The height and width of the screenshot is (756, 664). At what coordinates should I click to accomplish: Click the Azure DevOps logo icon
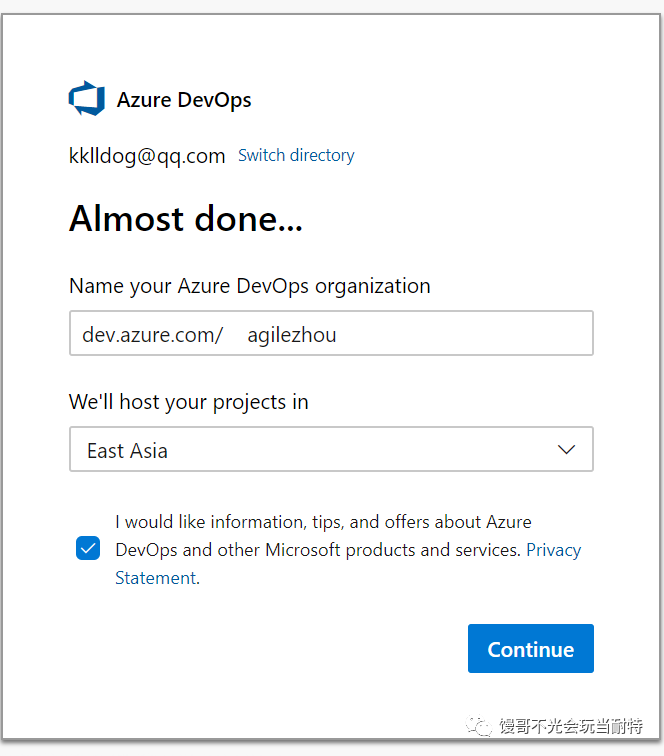(x=87, y=98)
